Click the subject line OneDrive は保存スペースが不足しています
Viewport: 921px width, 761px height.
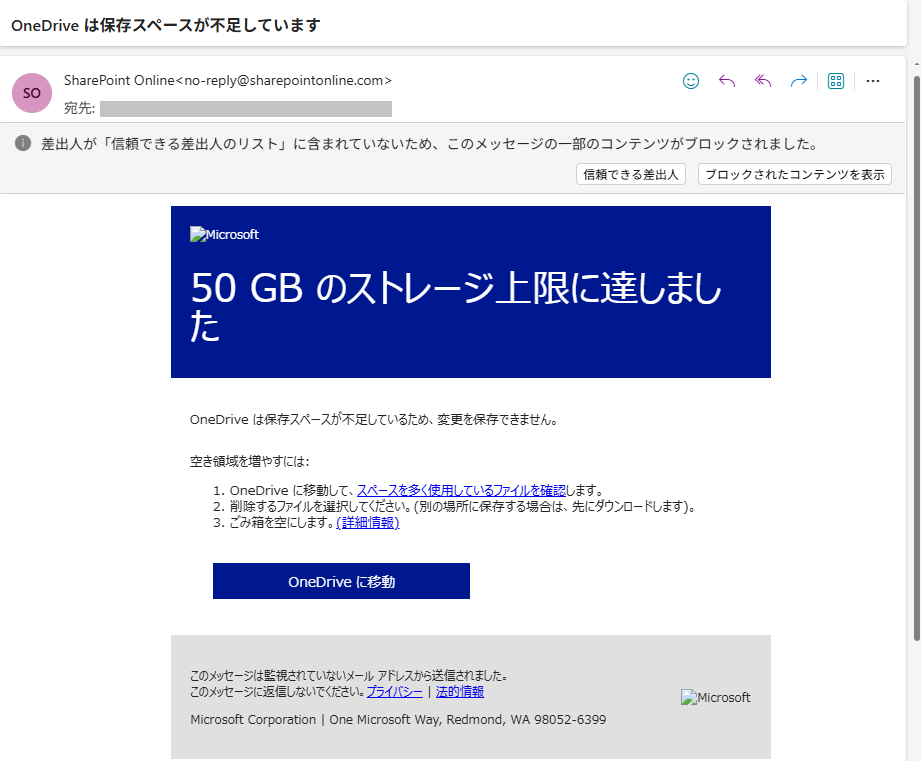tap(166, 25)
